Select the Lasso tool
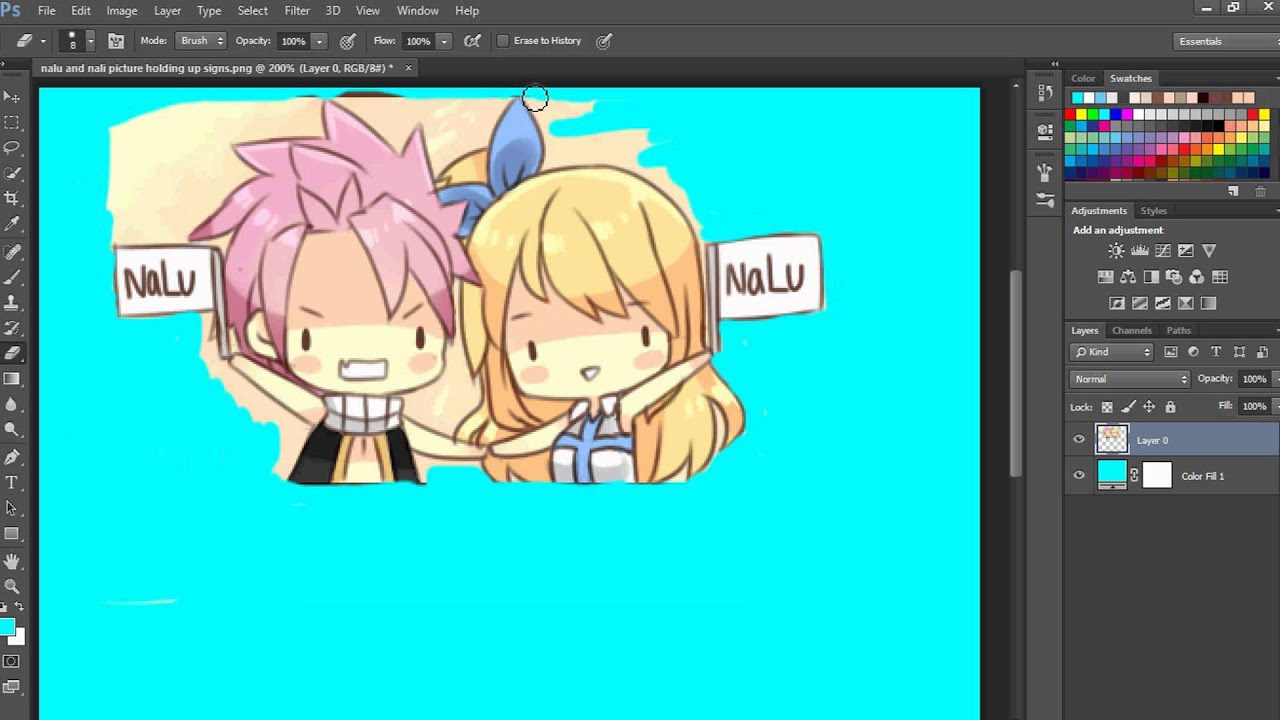1280x720 pixels. [x=12, y=148]
